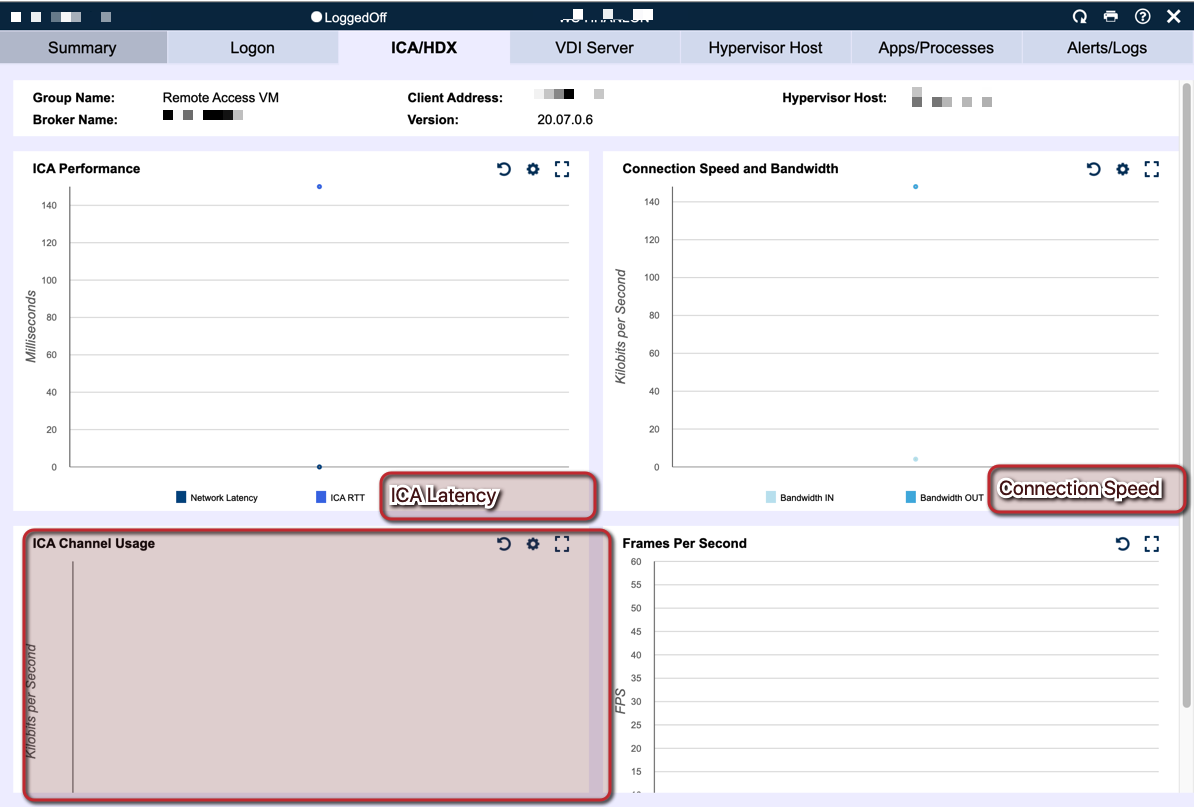The image size is (1194, 807).
Task: Click the LoggedOff status indicator
Action: [x=348, y=16]
